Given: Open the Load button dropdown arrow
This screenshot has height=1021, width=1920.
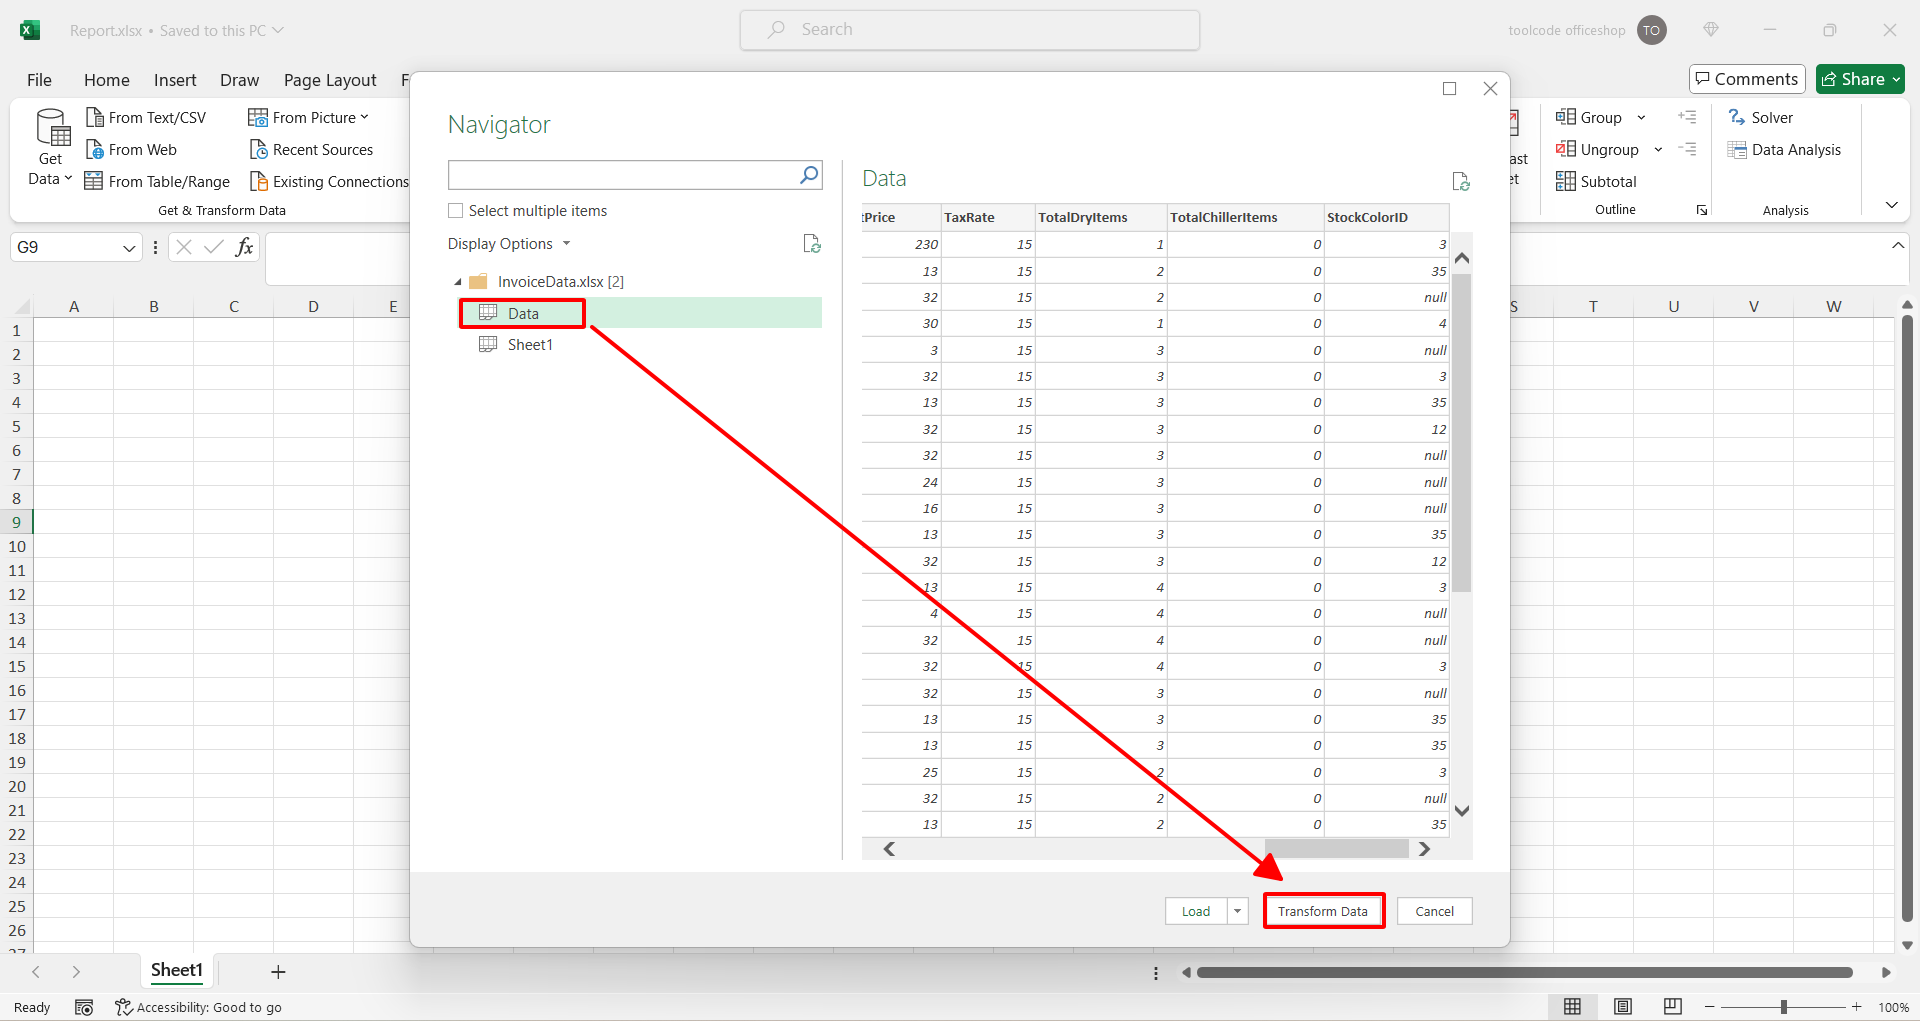Looking at the screenshot, I should (x=1238, y=911).
